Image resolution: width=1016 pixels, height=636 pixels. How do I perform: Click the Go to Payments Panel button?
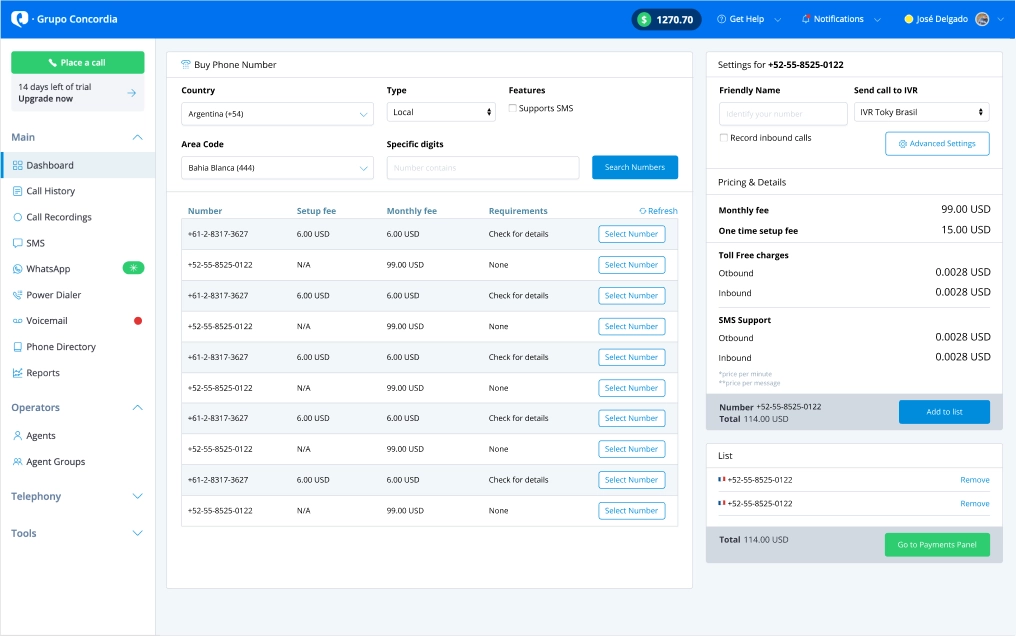click(936, 545)
